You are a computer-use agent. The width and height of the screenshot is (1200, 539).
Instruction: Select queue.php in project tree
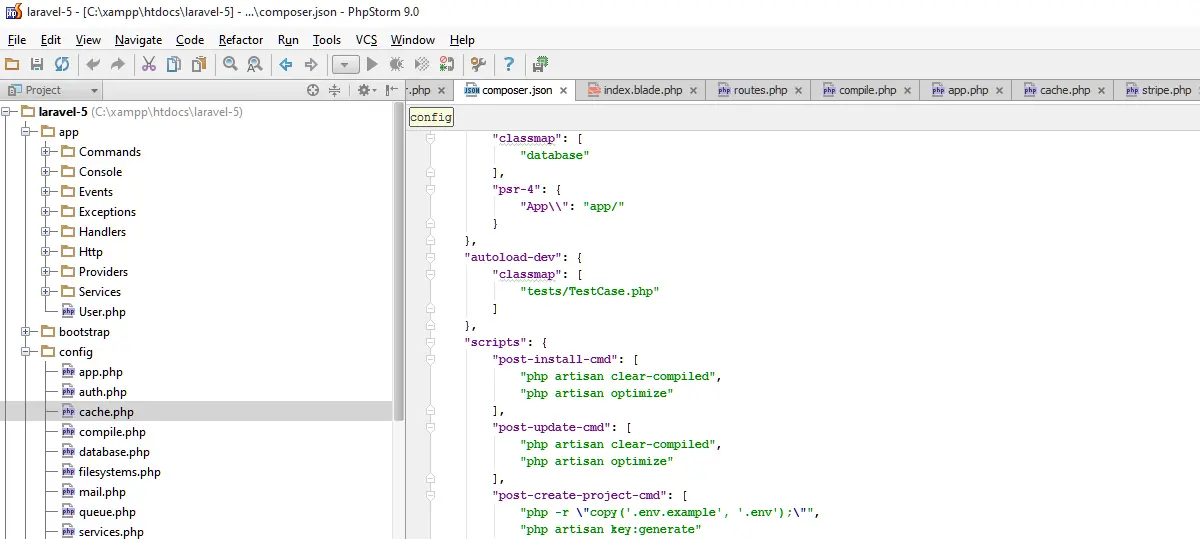107,512
